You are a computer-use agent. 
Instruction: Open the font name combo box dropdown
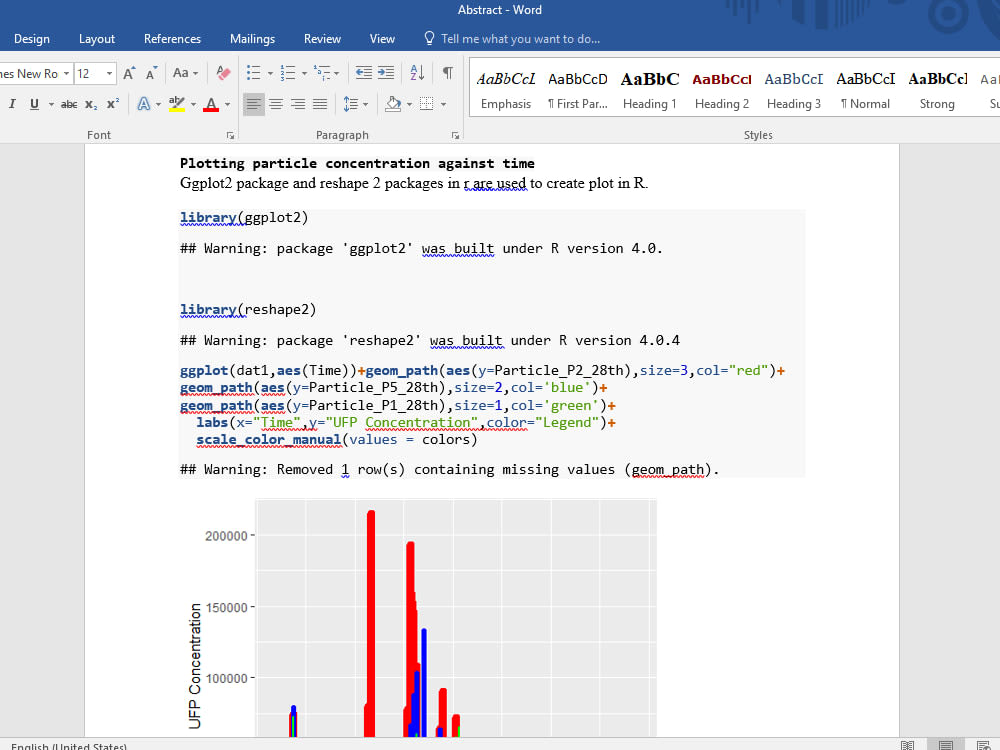click(66, 73)
